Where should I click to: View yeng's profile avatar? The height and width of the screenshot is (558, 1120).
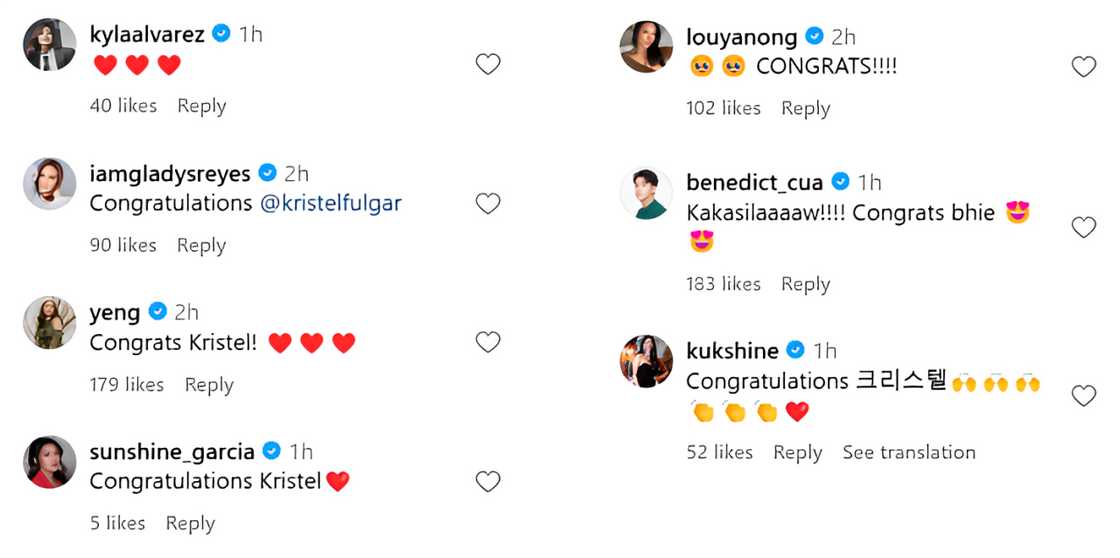(x=50, y=322)
